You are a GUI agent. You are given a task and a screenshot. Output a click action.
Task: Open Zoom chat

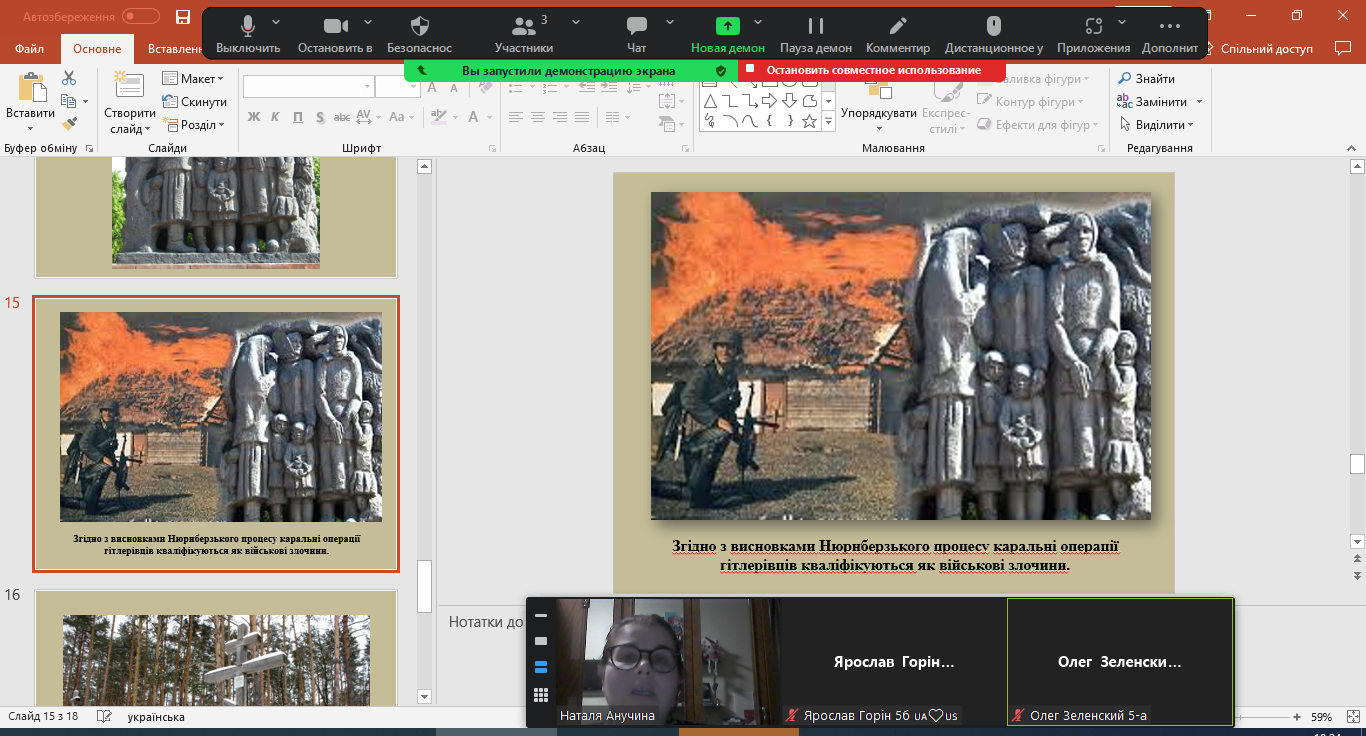tap(637, 32)
